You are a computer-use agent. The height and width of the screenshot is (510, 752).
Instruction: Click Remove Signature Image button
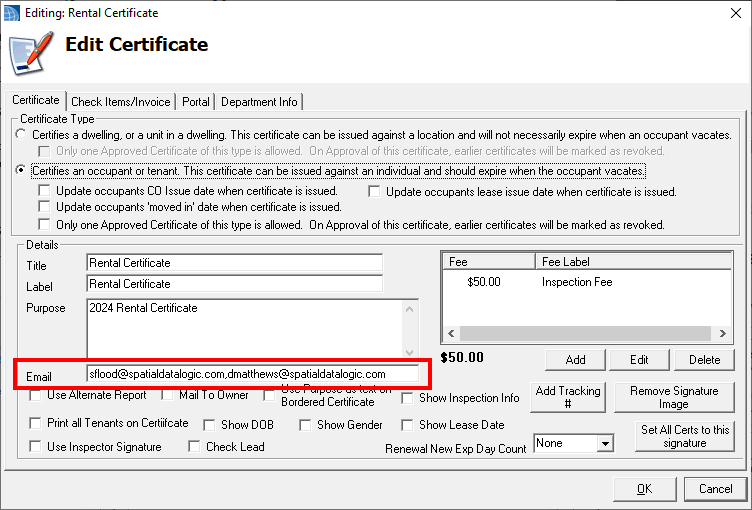(674, 397)
